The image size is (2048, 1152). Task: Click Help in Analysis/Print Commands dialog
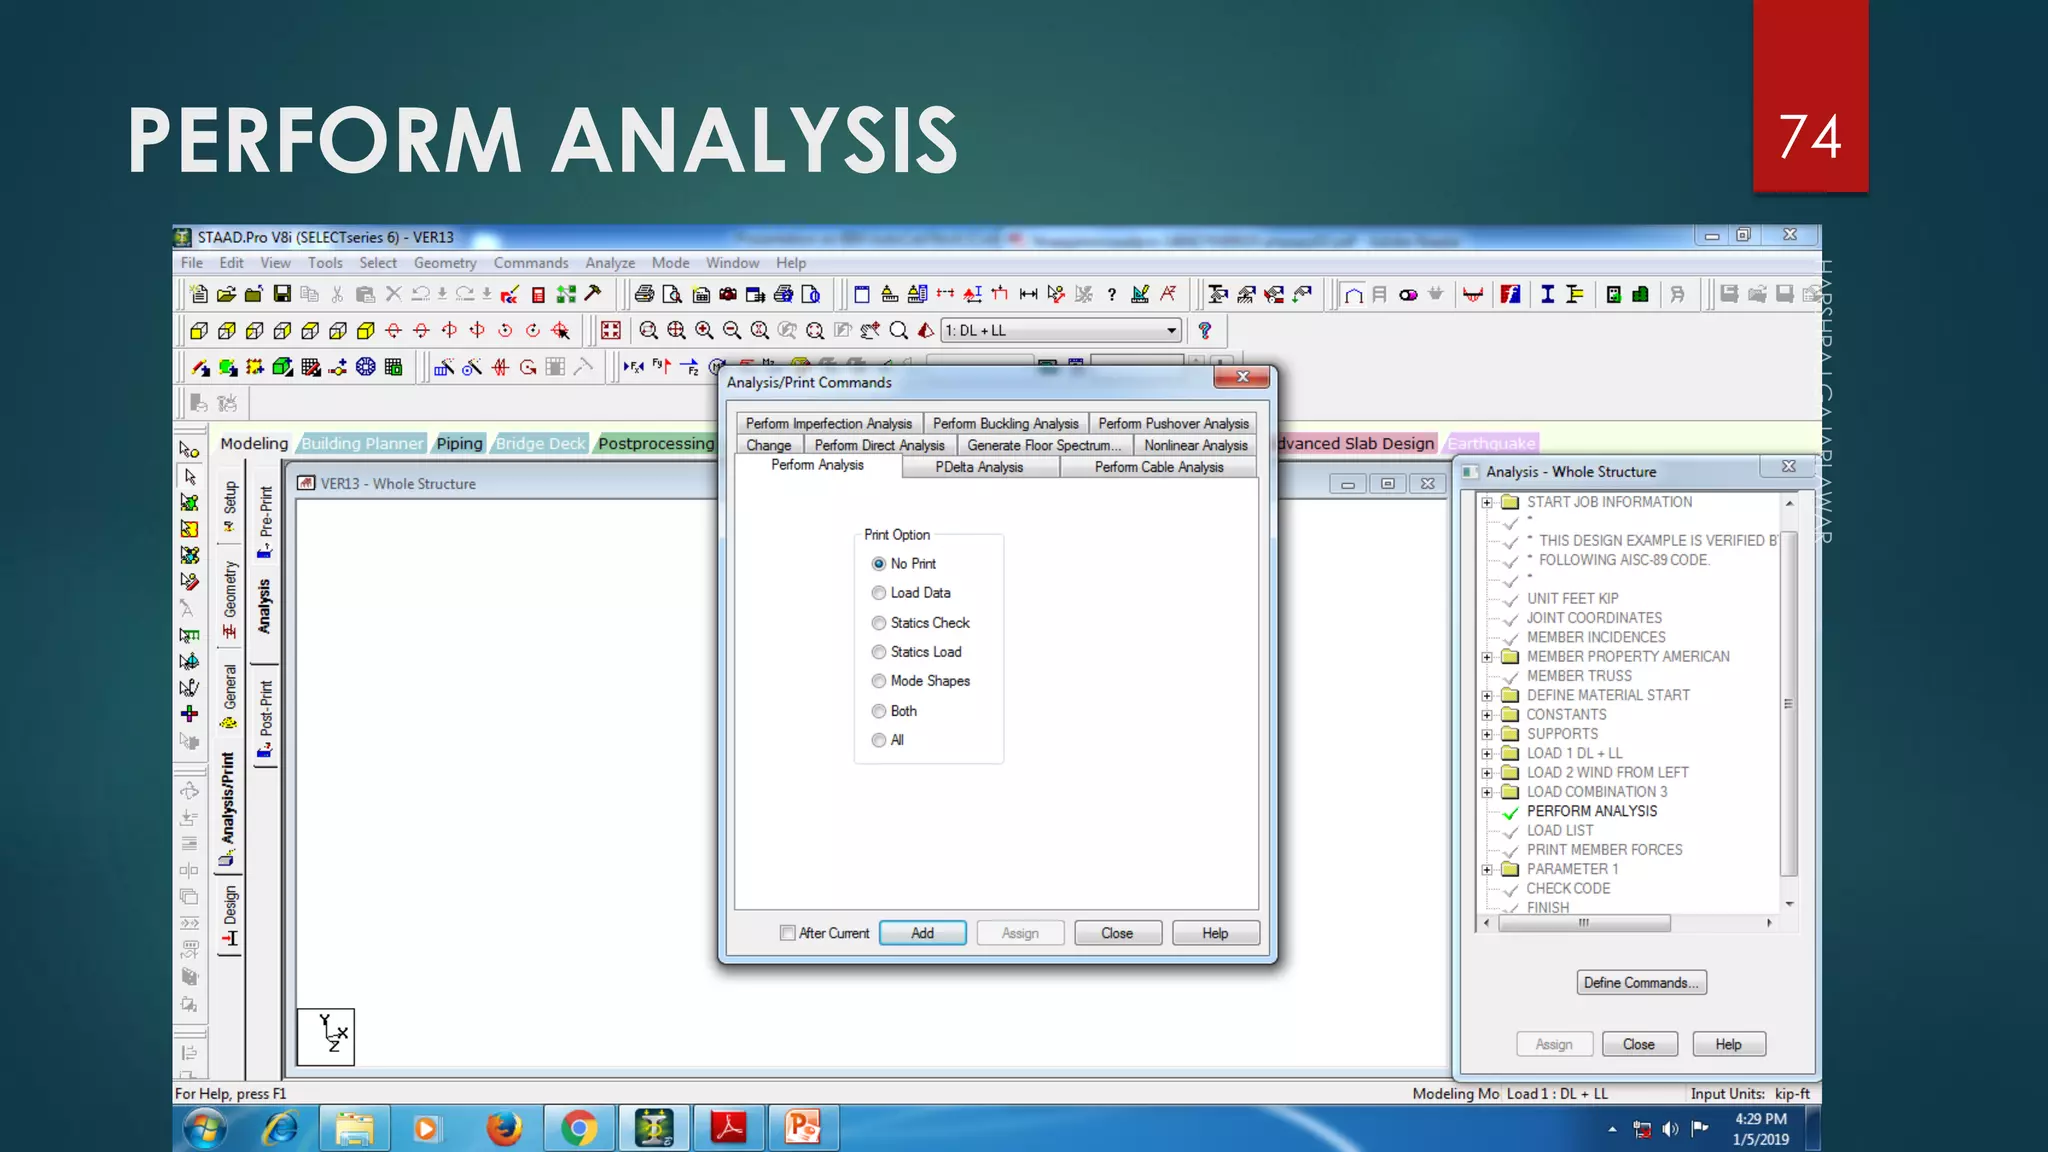coord(1215,933)
